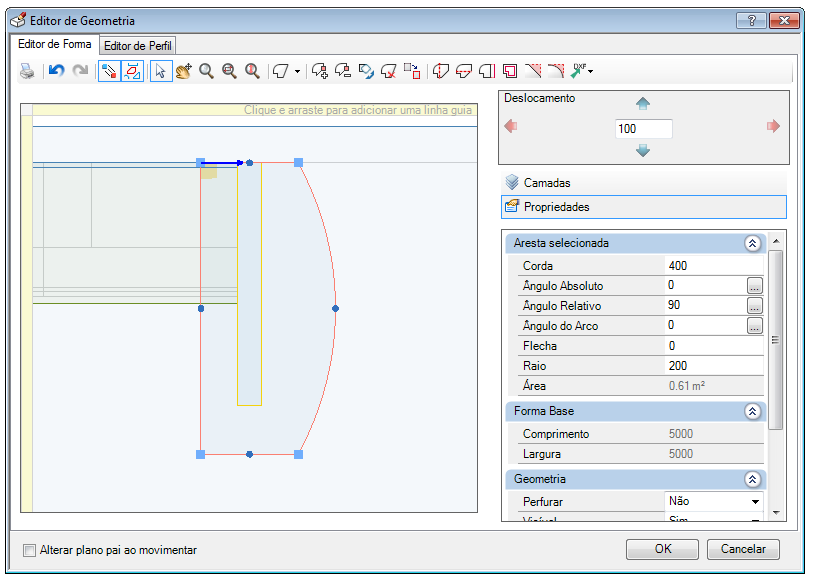Viewport: 814px width, 578px height.
Task: Click the copy-shape squares icon
Action: [412, 71]
